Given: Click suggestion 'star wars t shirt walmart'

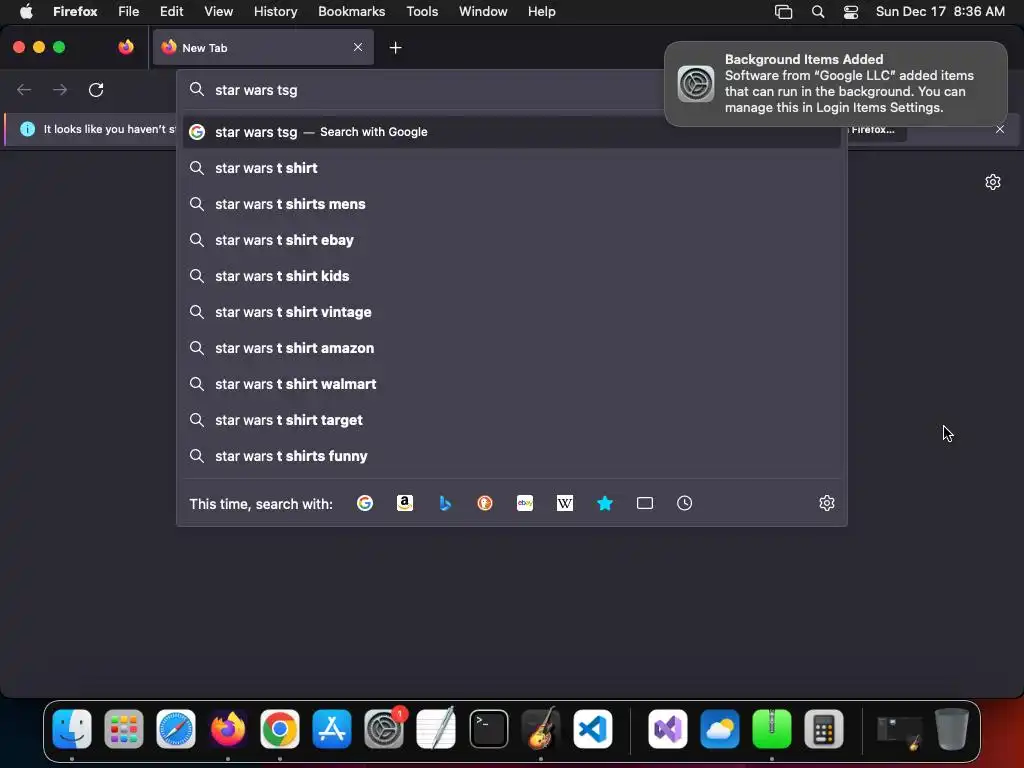Looking at the screenshot, I should 512,383.
